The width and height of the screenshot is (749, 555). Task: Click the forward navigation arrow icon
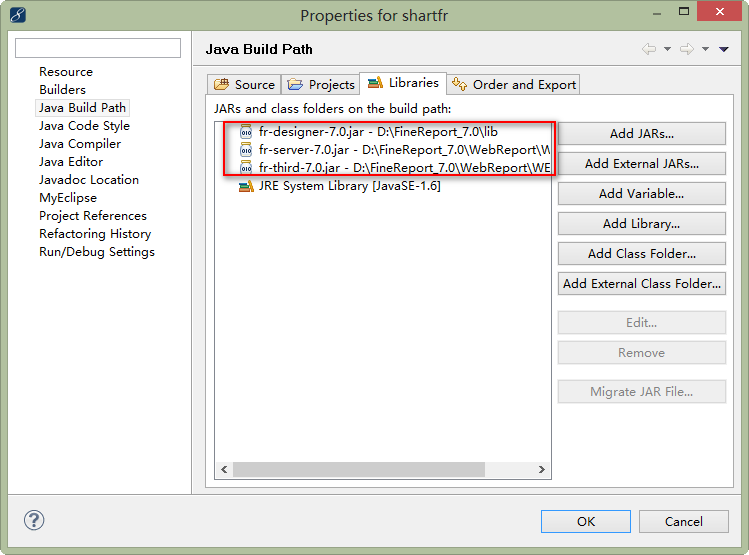[x=687, y=49]
